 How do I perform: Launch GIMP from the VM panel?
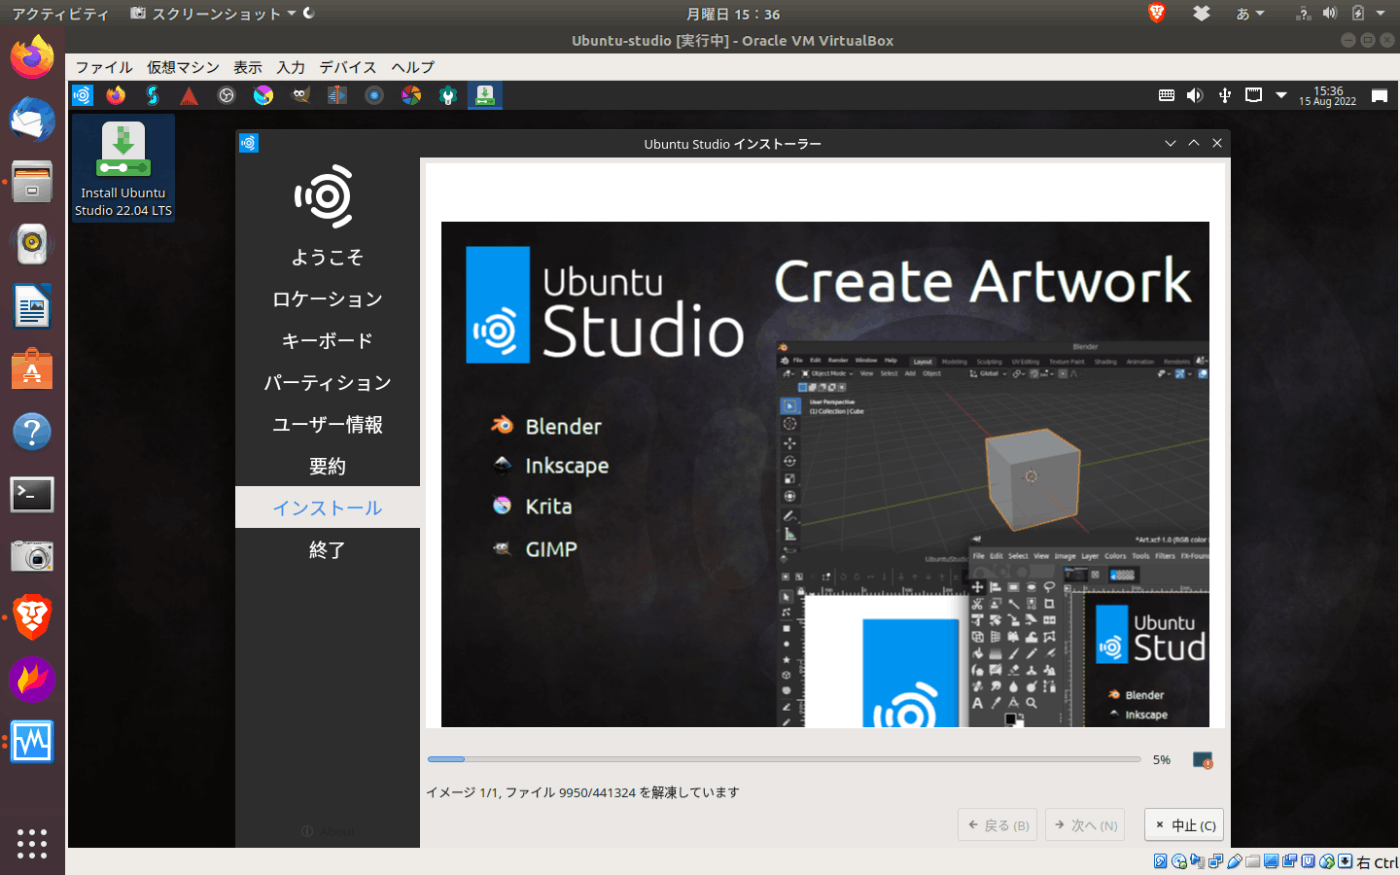point(300,95)
